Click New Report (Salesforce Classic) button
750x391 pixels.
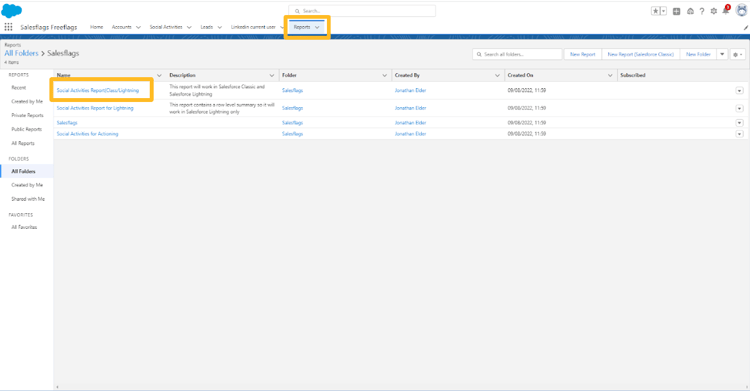coord(640,55)
